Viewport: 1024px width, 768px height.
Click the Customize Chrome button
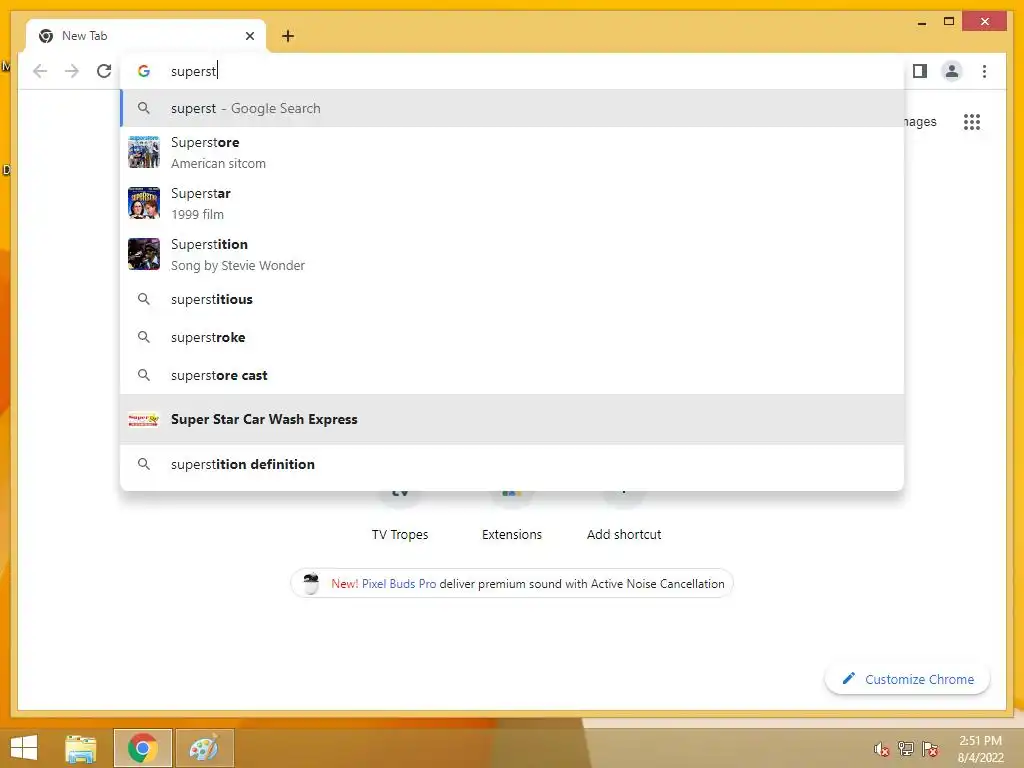click(x=908, y=679)
